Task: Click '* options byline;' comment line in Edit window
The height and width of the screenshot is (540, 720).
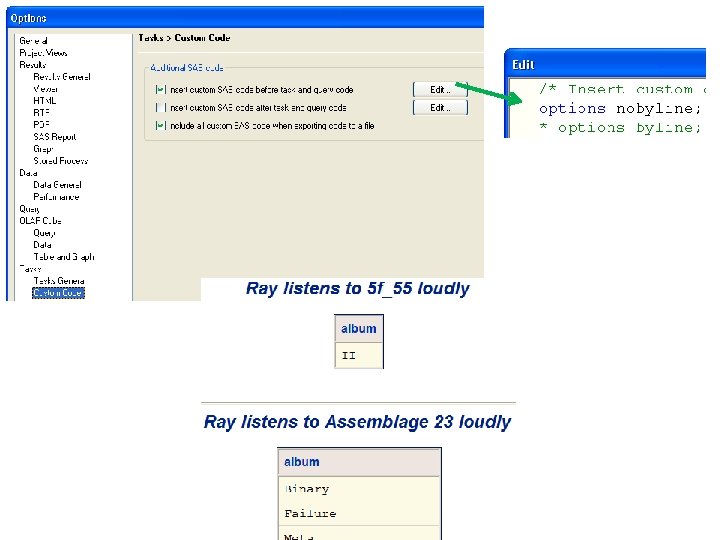Action: 619,127
